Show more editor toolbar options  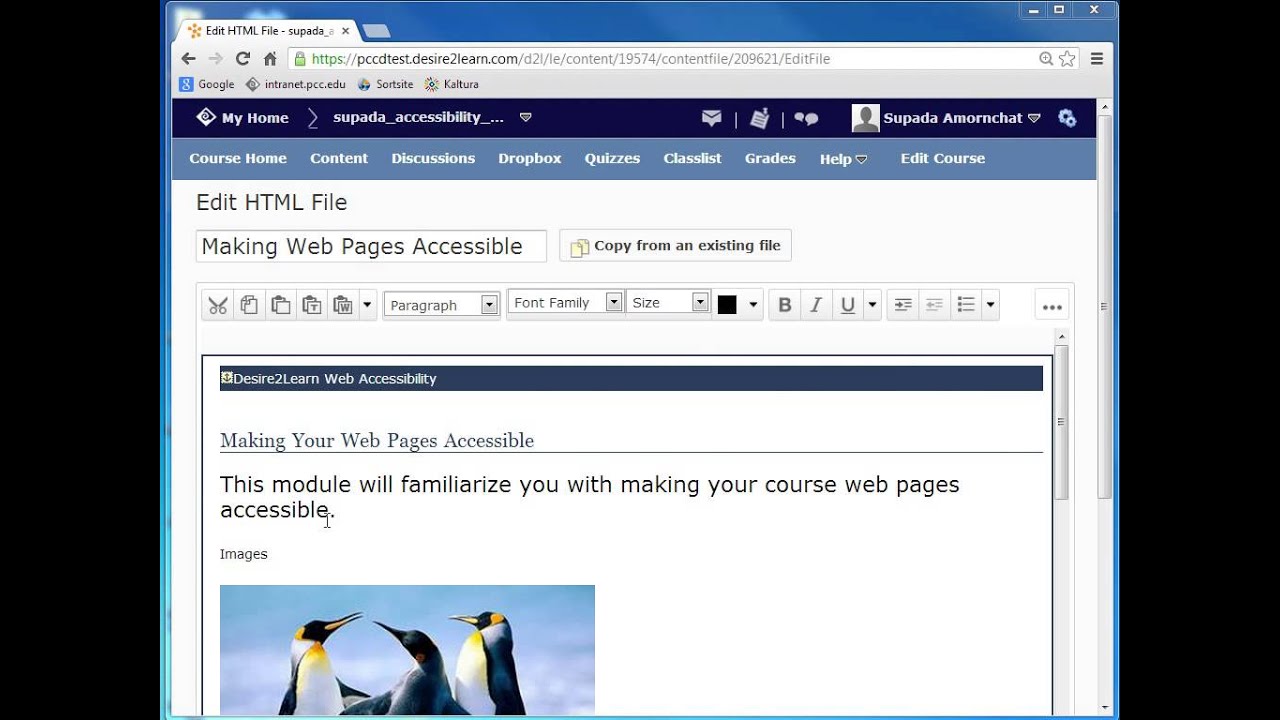[x=1052, y=307]
